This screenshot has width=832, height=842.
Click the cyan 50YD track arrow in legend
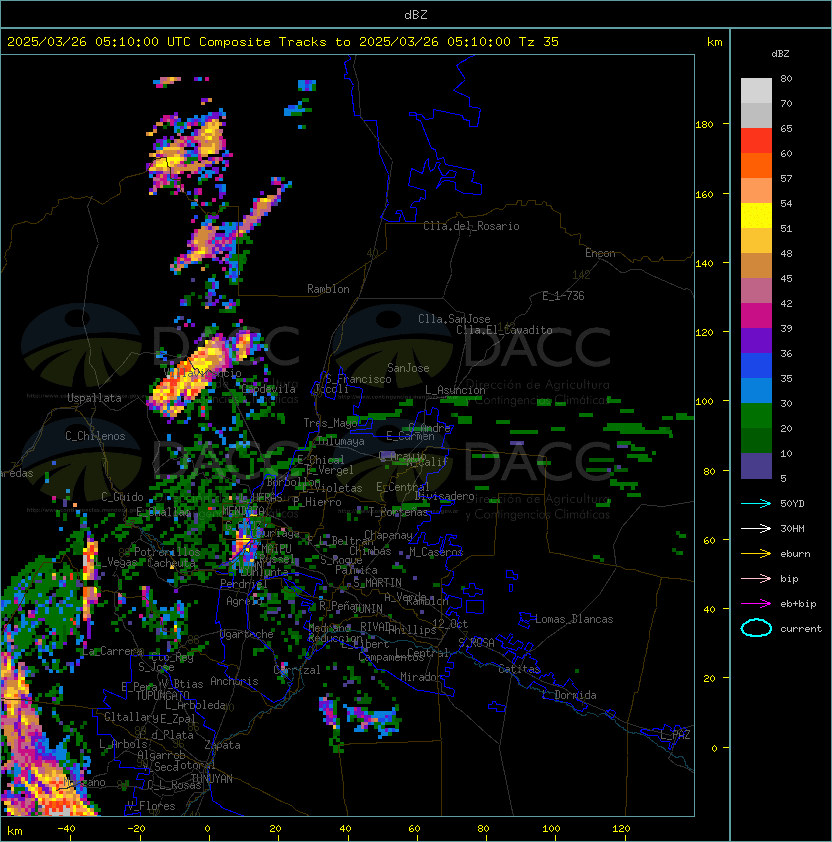(x=756, y=503)
